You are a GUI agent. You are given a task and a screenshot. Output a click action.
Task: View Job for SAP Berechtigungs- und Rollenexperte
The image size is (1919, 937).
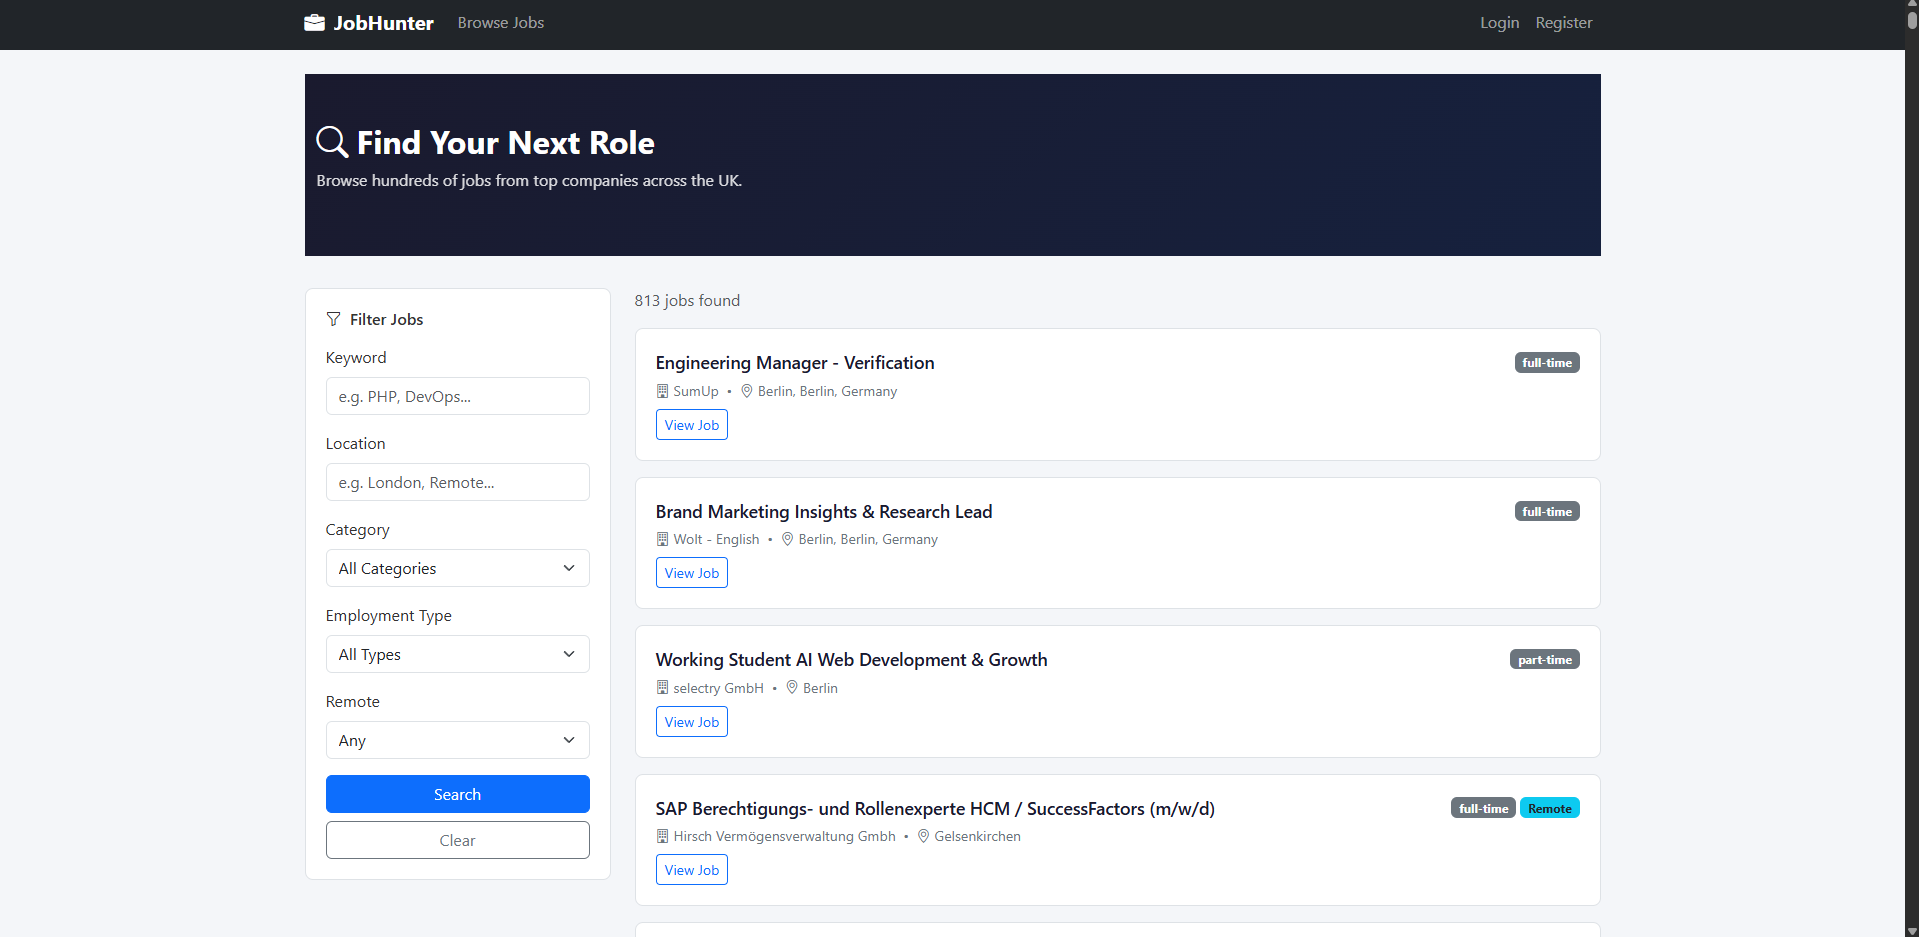point(692,870)
